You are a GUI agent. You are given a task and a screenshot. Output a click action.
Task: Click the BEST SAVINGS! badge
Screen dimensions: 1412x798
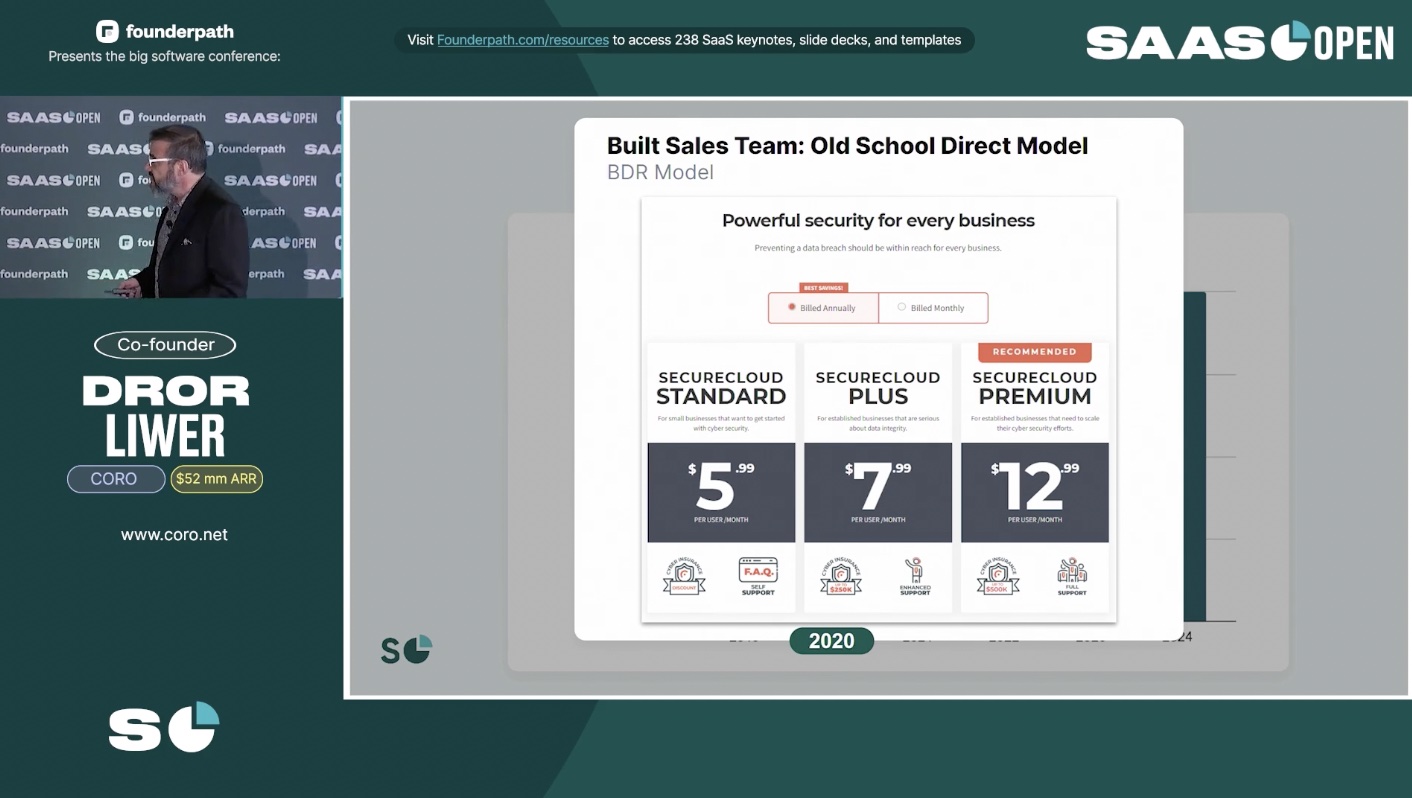tap(823, 288)
